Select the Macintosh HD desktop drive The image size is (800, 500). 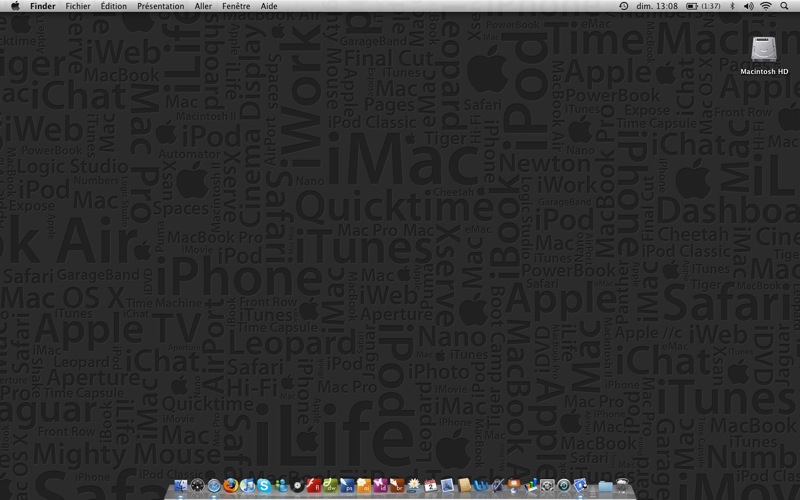[764, 56]
